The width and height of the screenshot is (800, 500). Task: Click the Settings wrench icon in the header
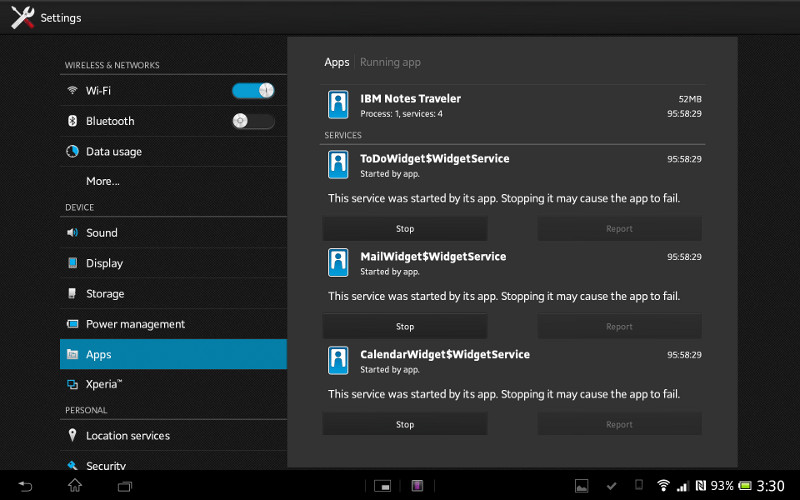pyautogui.click(x=22, y=17)
